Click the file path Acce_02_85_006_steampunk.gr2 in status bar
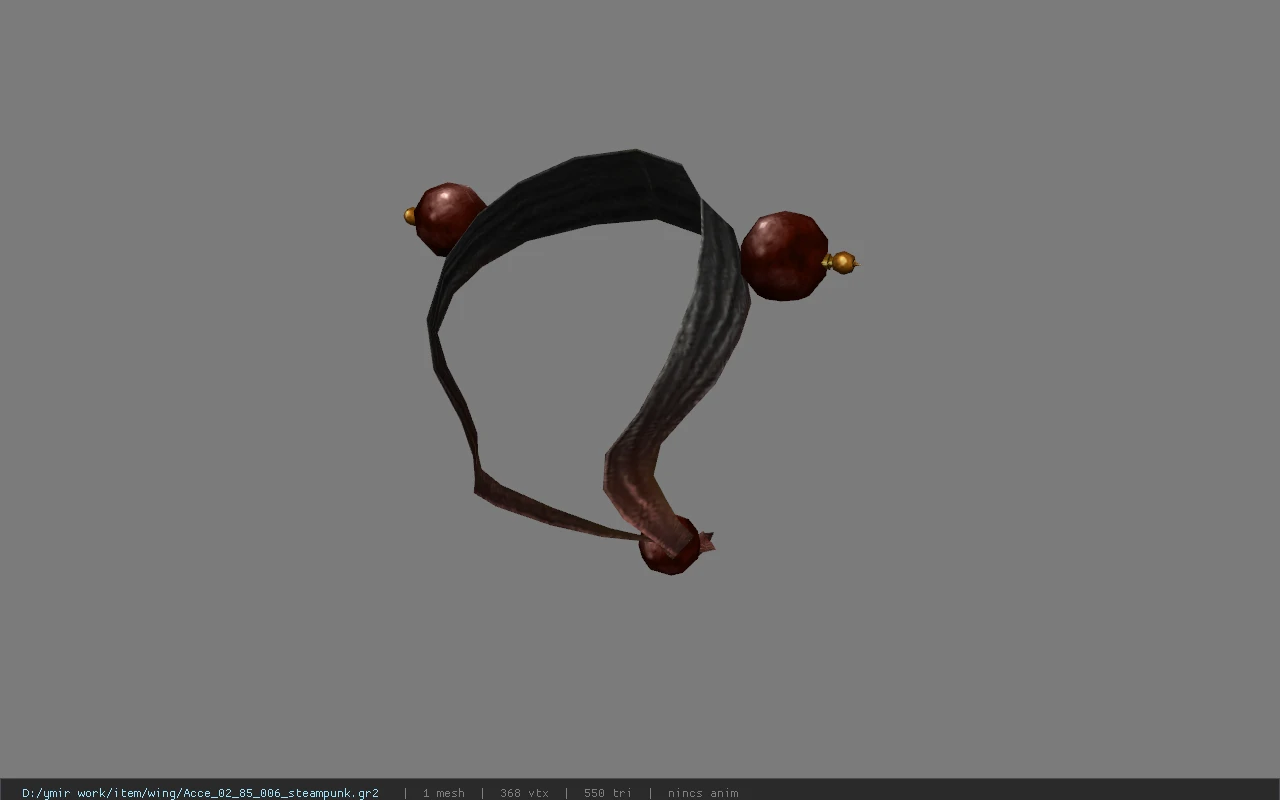Viewport: 1280px width, 800px height. pos(200,793)
